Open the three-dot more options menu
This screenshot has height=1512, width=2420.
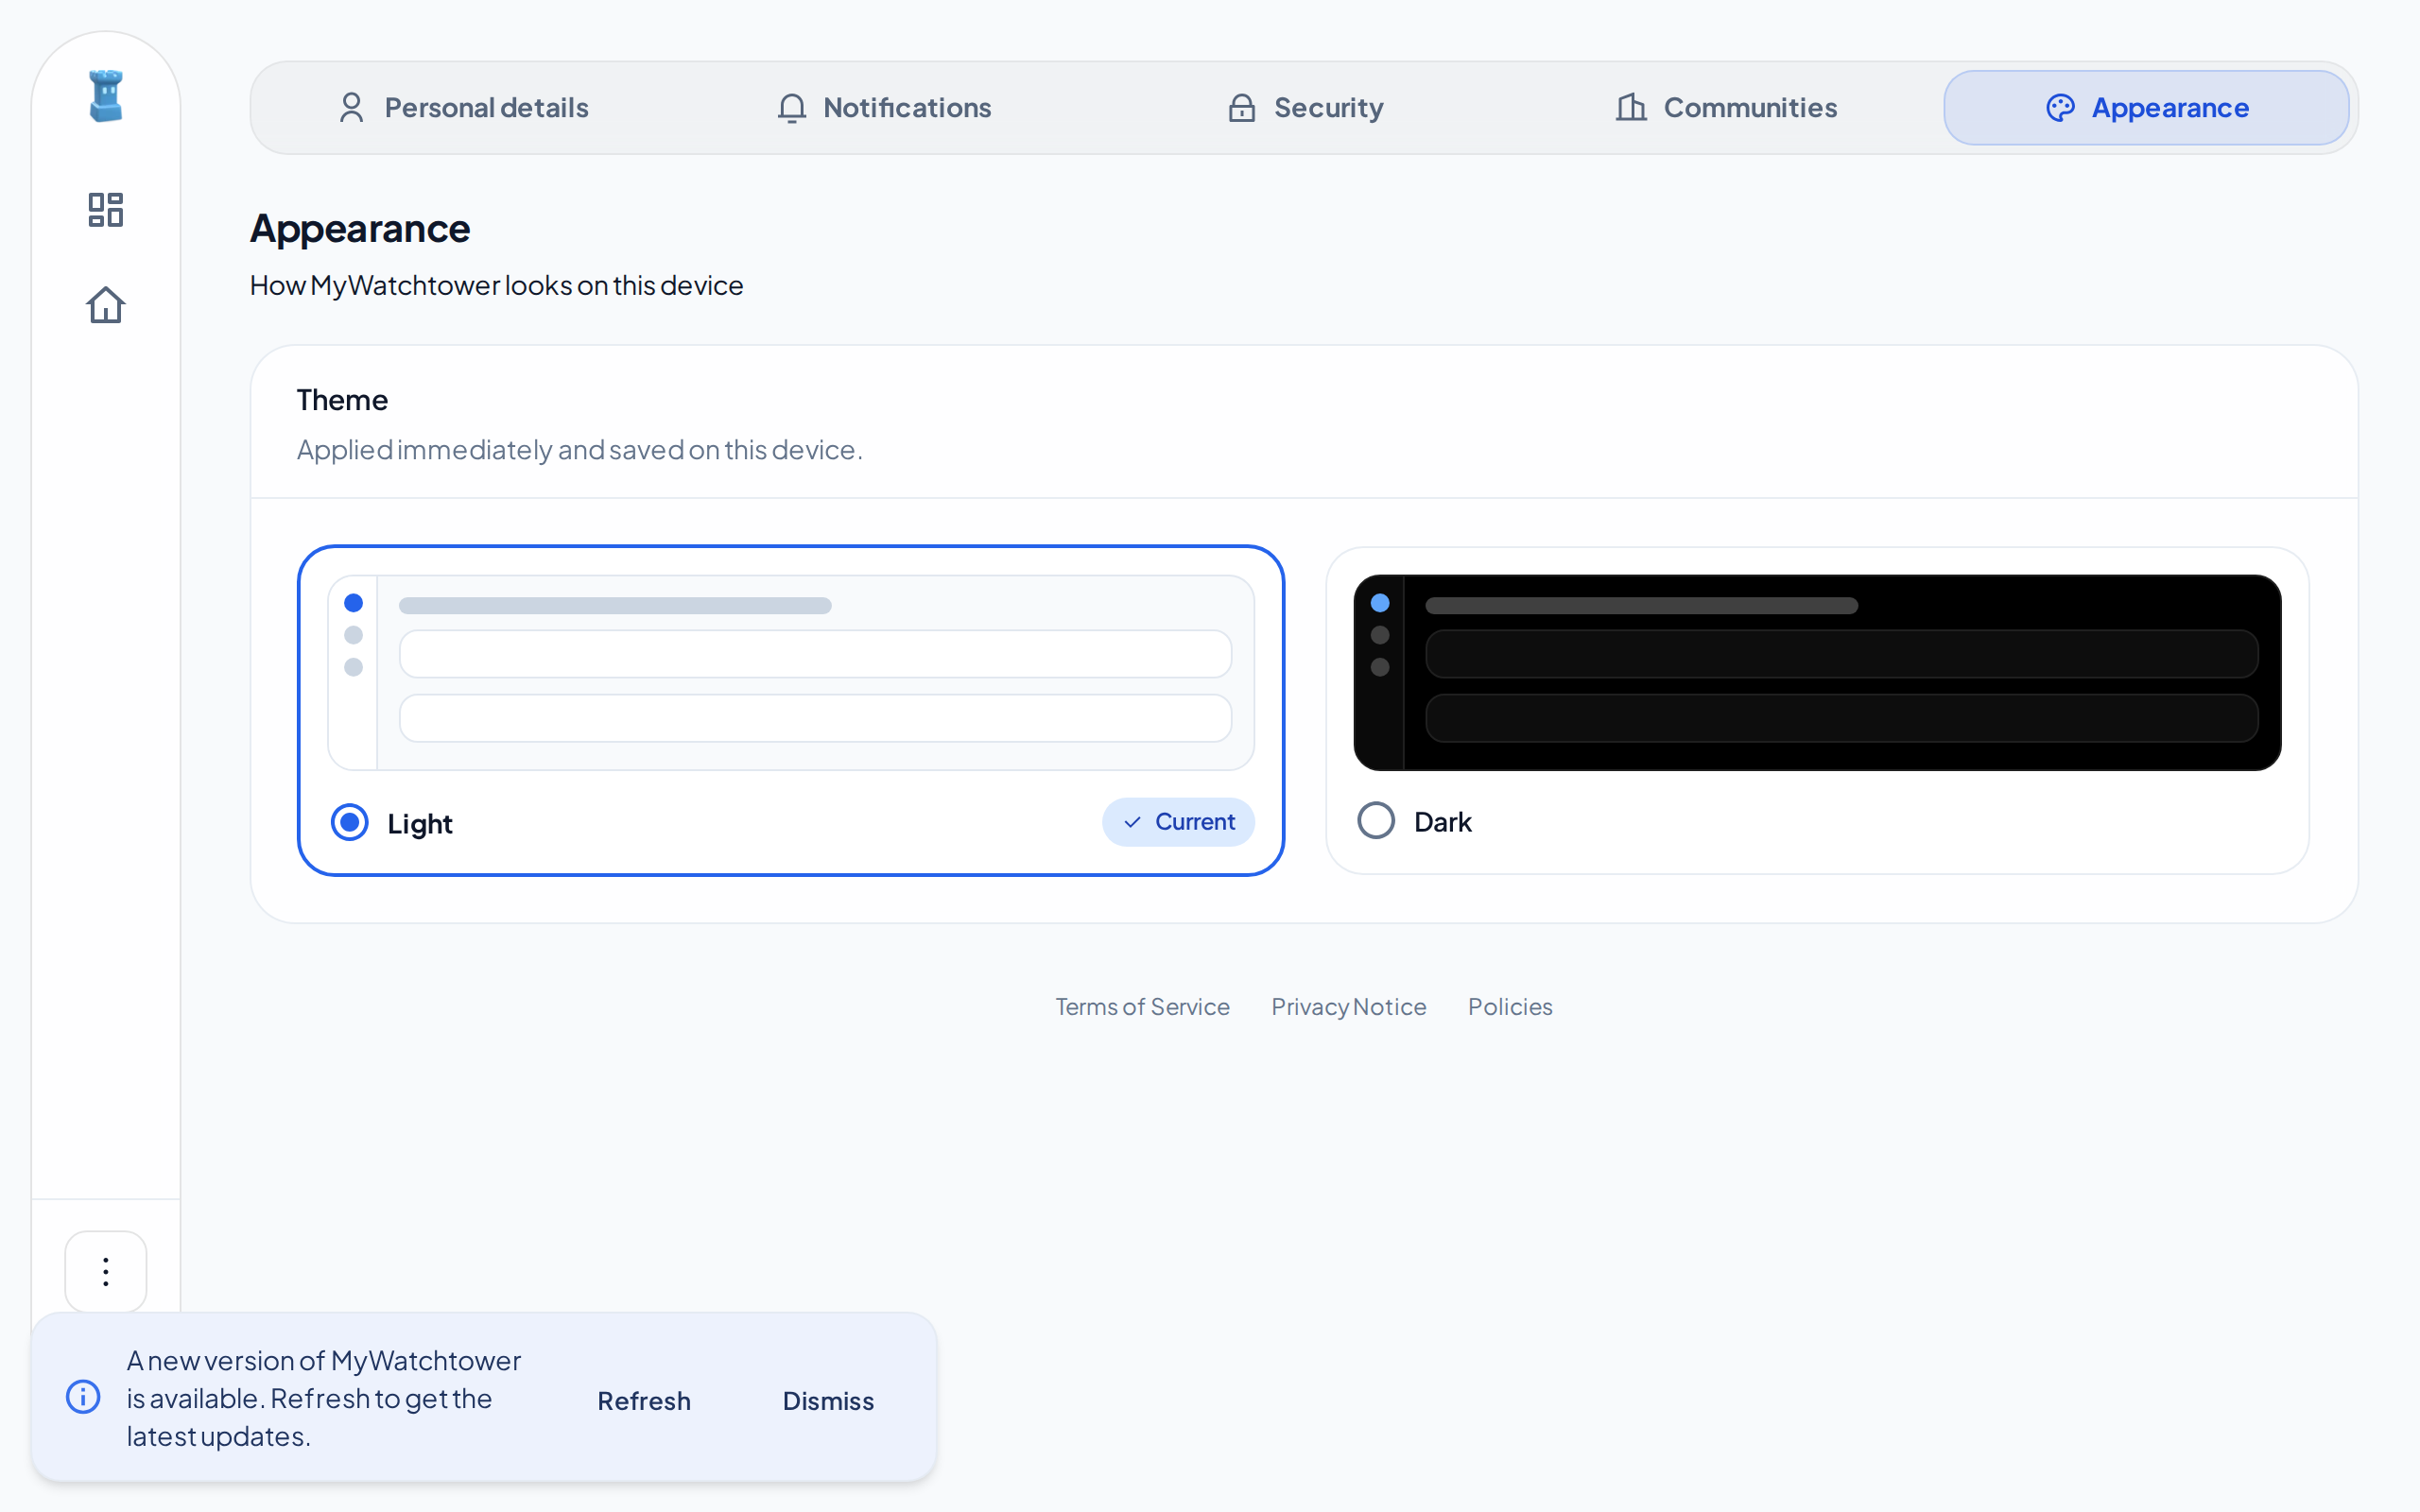(x=106, y=1271)
